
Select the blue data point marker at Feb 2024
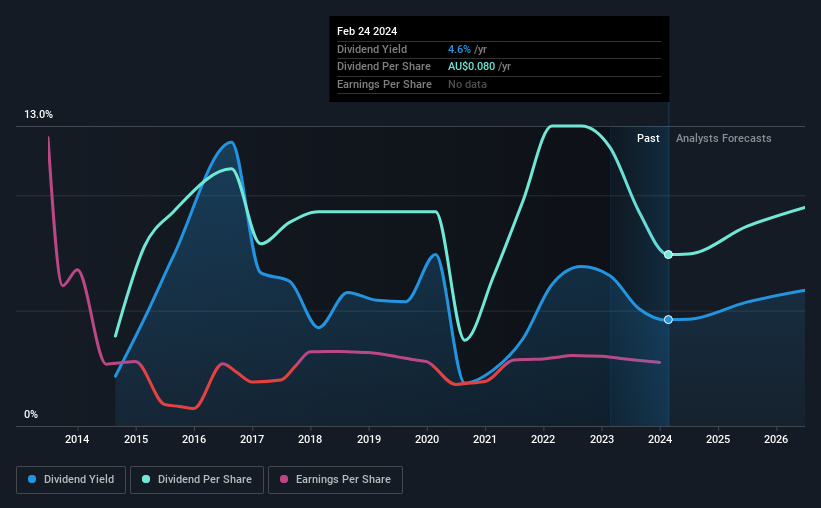[x=668, y=319]
